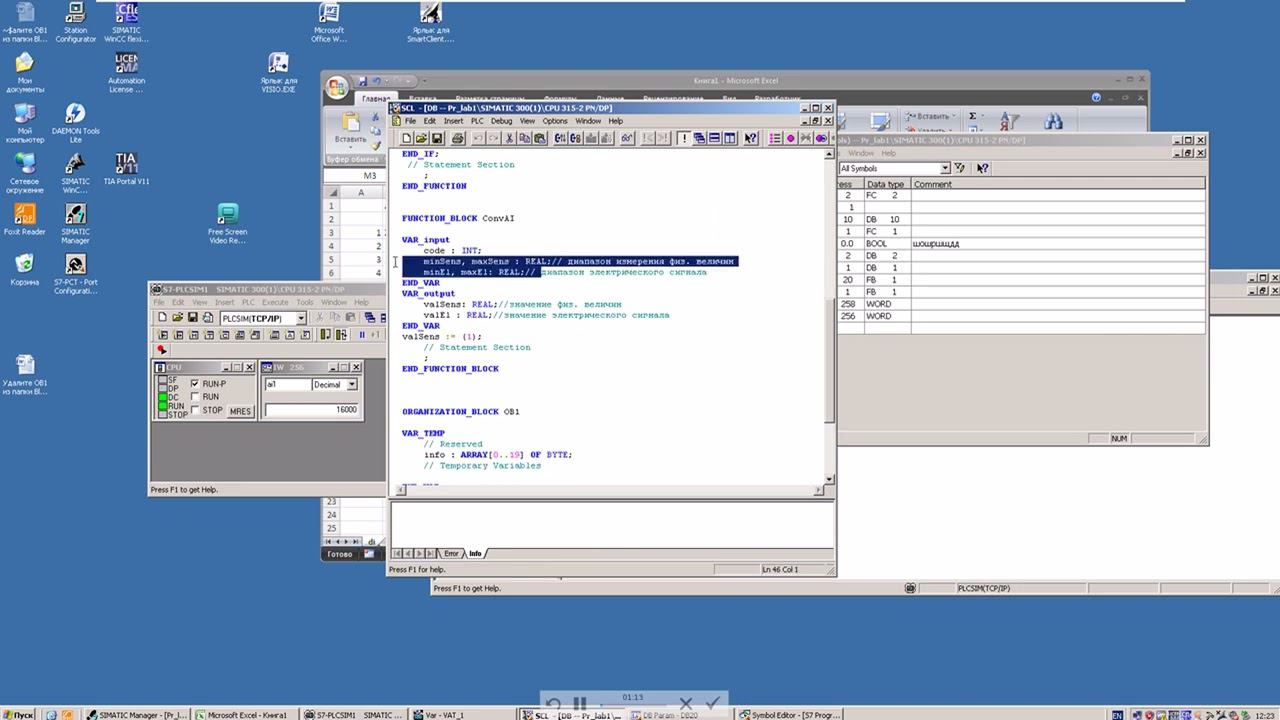Open Foxit Reader desktop icon
The width and height of the screenshot is (1280, 720).
(x=25, y=219)
